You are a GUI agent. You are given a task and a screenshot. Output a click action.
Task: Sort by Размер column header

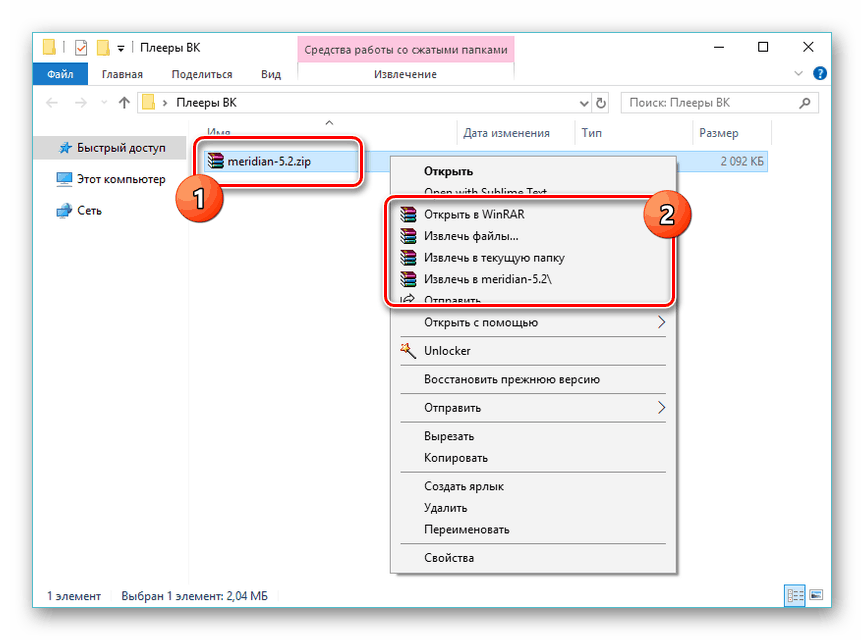click(x=719, y=133)
